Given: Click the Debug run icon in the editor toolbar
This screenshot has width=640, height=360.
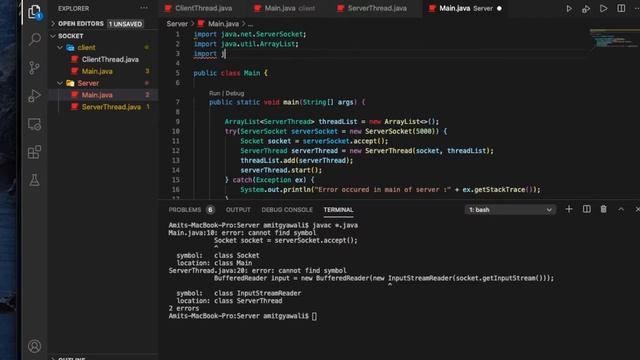Looking at the screenshot, I should point(586,9).
